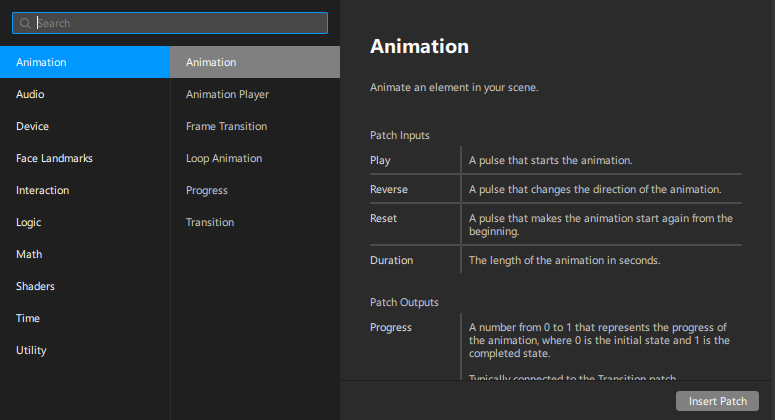Select the Frame Transition patch

[x=254, y=126]
